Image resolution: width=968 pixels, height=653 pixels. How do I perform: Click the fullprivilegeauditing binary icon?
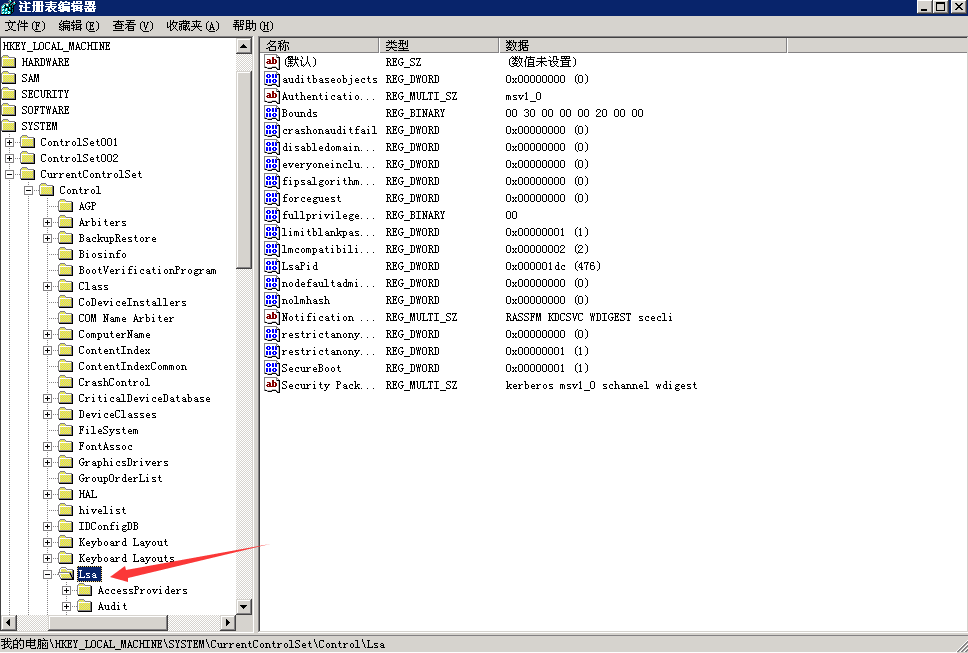(x=272, y=215)
